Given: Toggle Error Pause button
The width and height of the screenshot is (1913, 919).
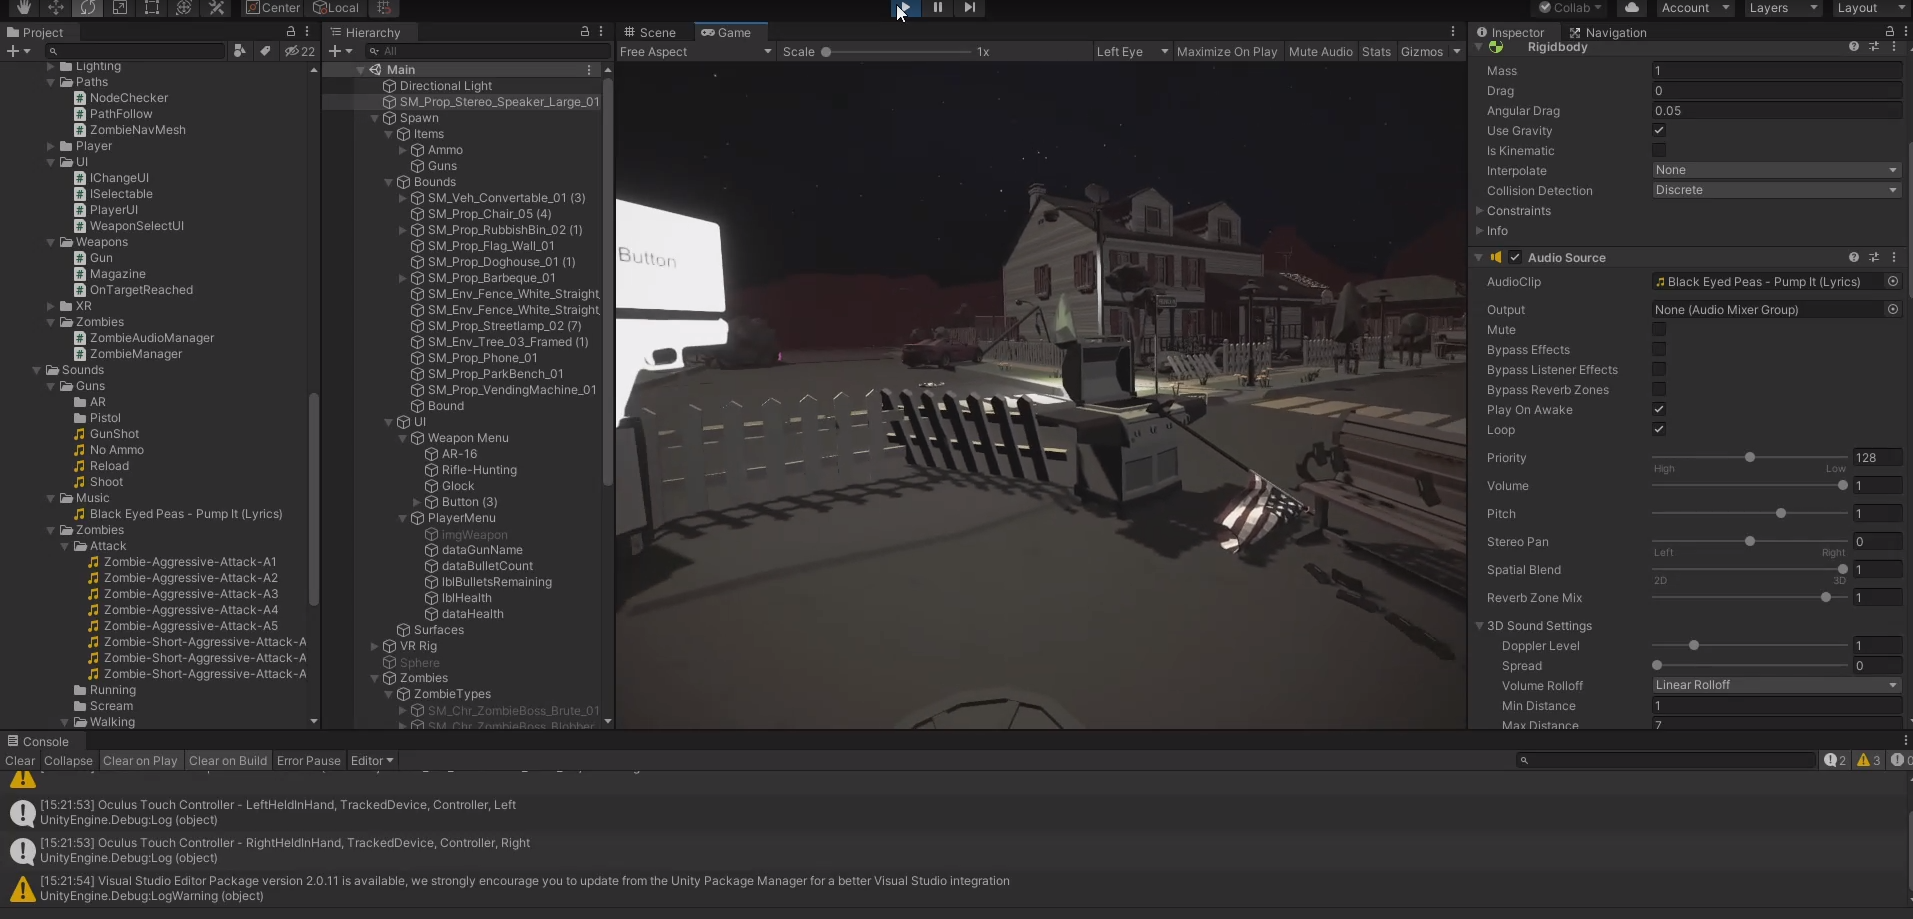Looking at the screenshot, I should point(308,761).
